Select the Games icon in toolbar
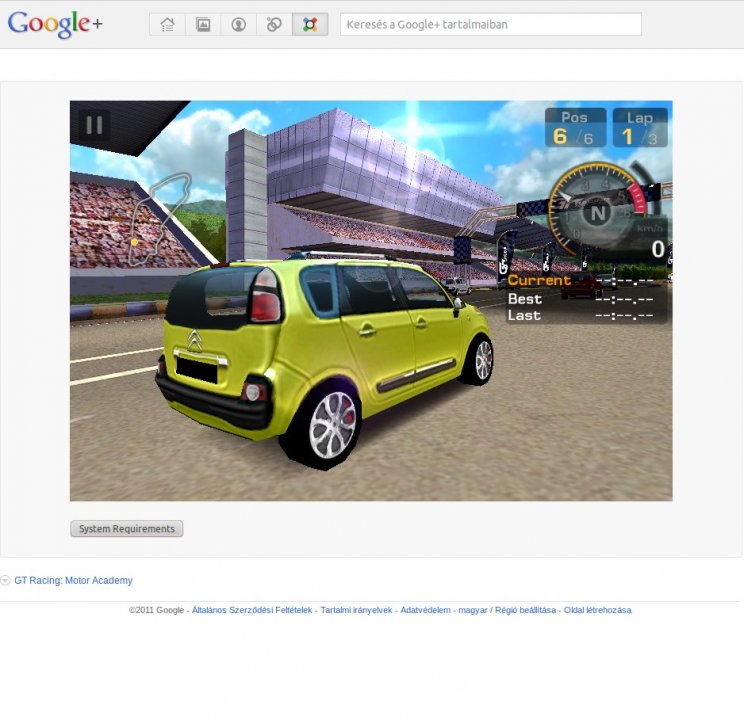Image resolution: width=744 pixels, height=724 pixels. point(310,24)
